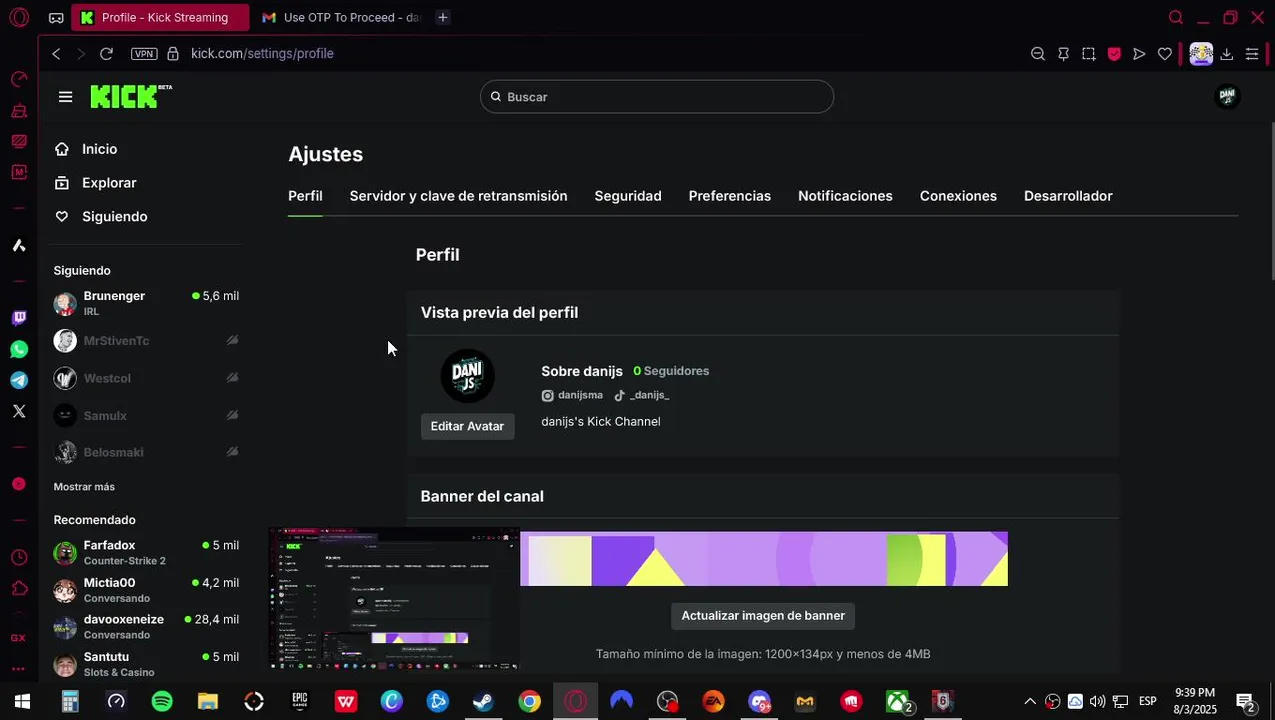Screen dimensions: 1275x720
Task: Open new browser tab
Action: pos(443,17)
